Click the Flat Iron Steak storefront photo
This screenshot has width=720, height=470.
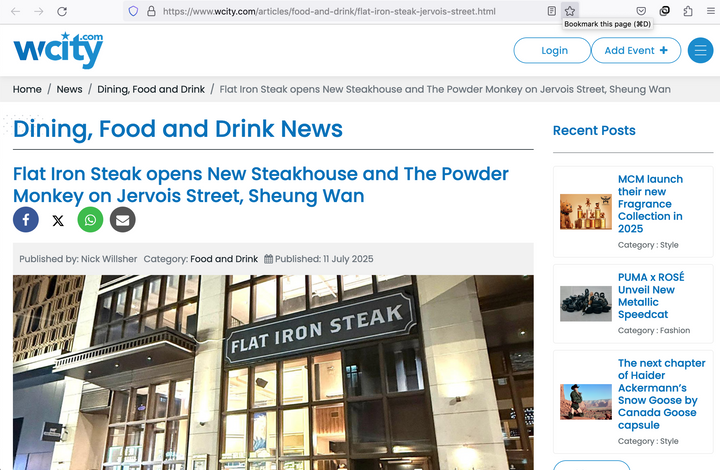(x=273, y=372)
